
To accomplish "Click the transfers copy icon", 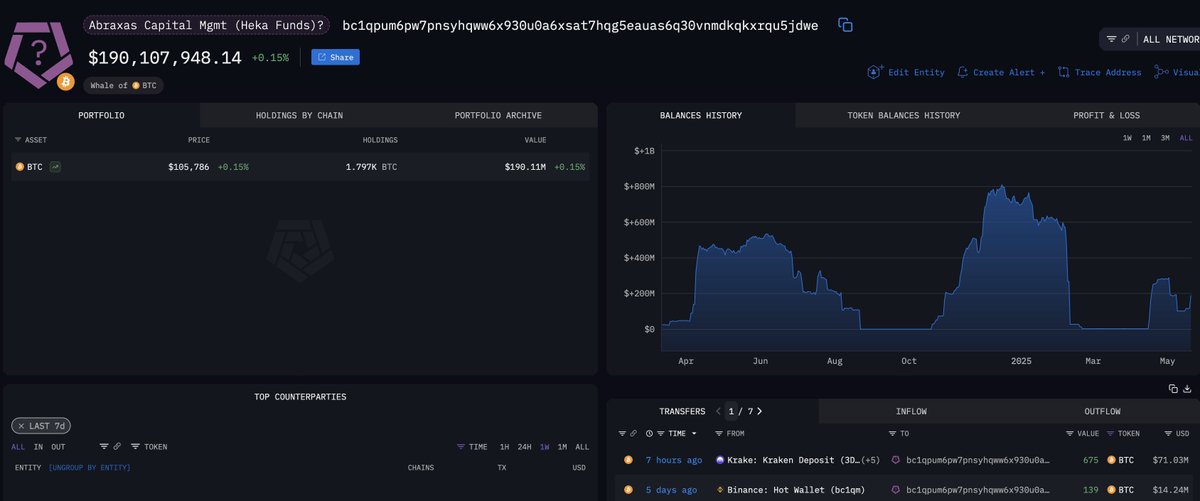I will point(1174,389).
